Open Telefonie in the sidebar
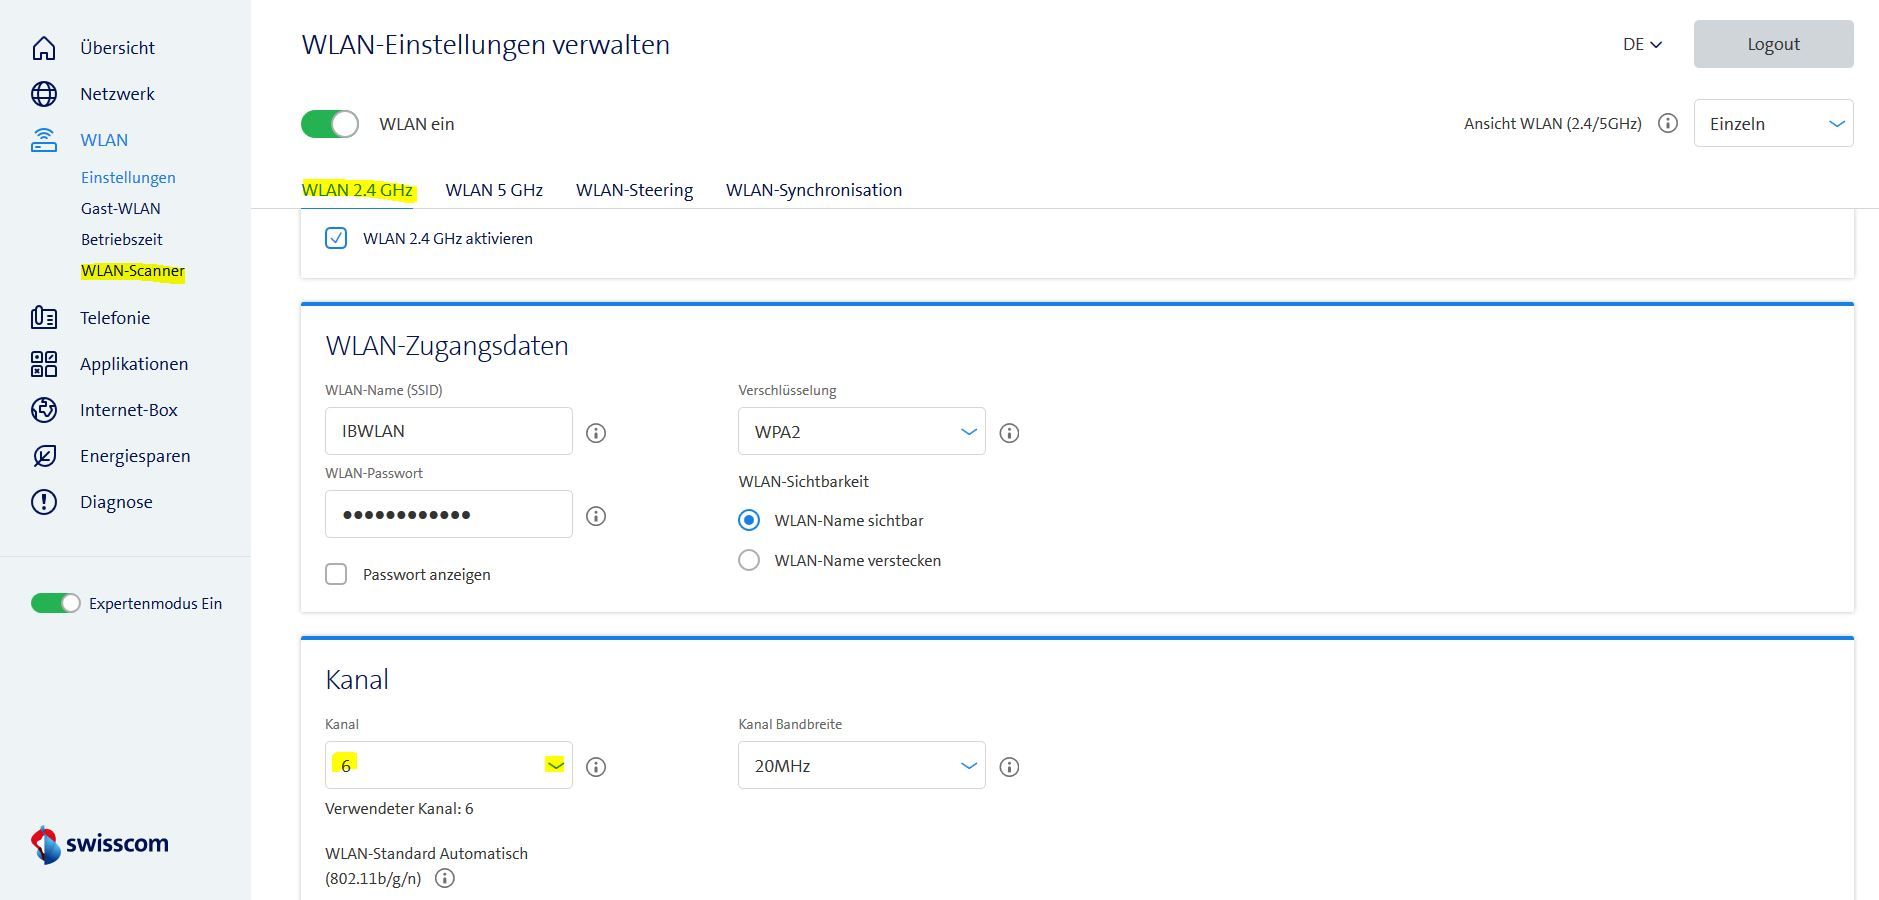Viewport: 1879px width, 900px height. pos(115,318)
